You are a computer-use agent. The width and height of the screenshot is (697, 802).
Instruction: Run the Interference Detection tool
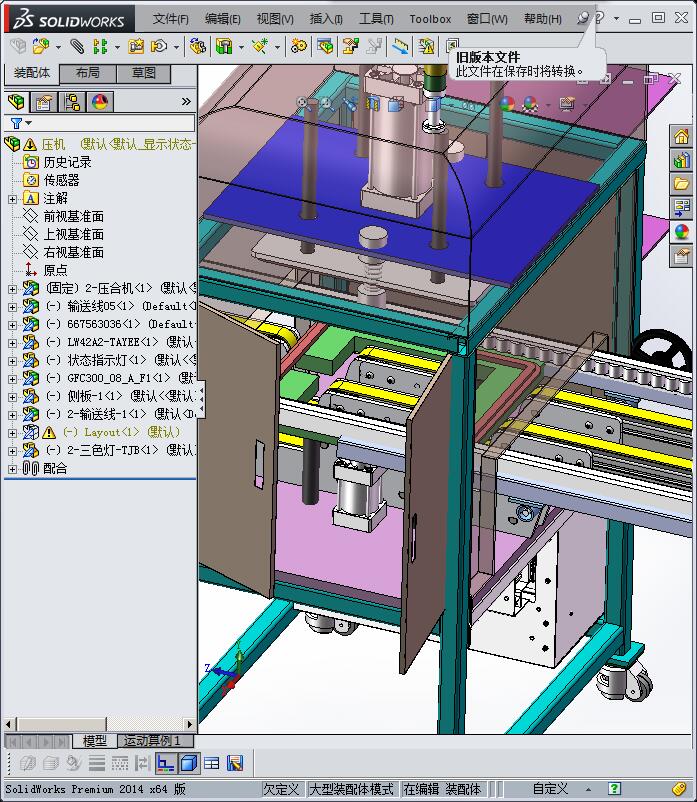(400, 47)
